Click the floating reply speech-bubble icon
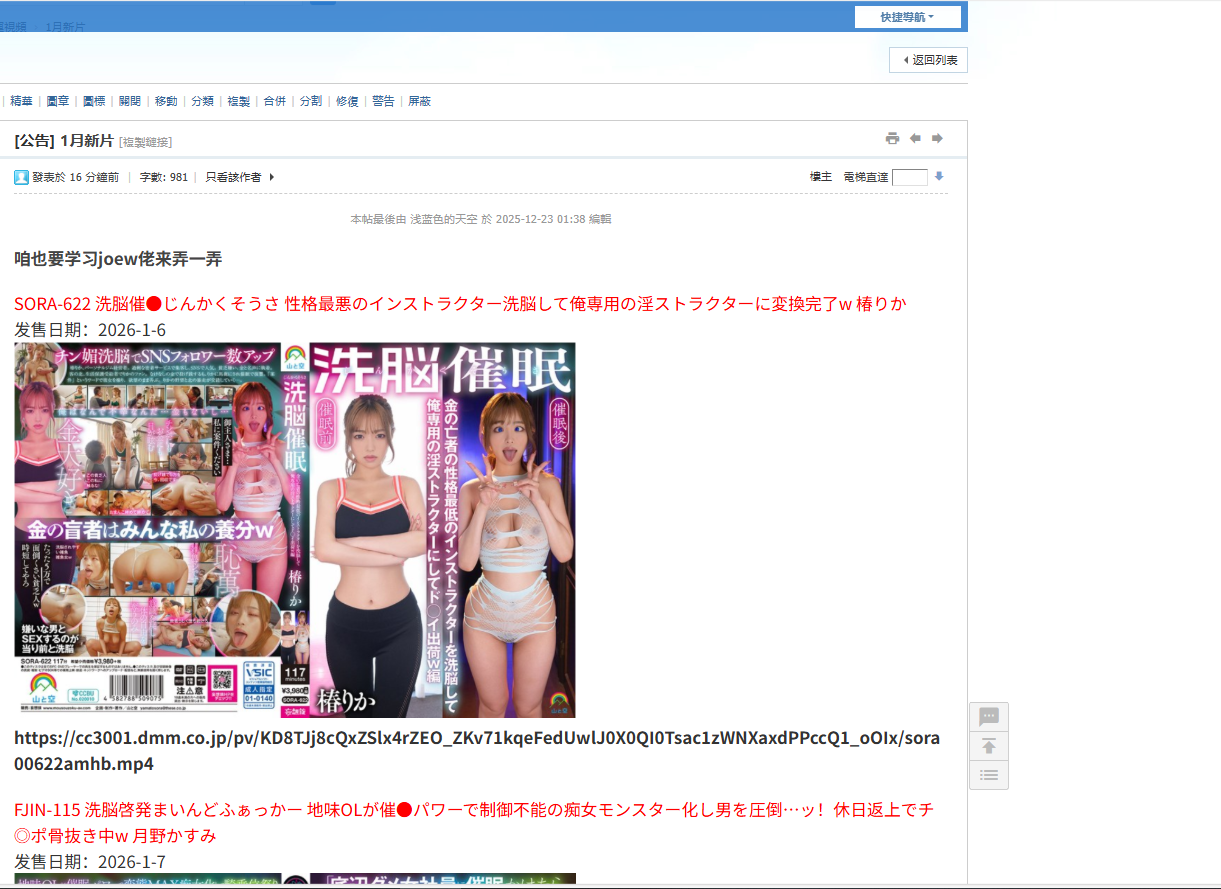Image resolution: width=1221 pixels, height=889 pixels. (989, 717)
